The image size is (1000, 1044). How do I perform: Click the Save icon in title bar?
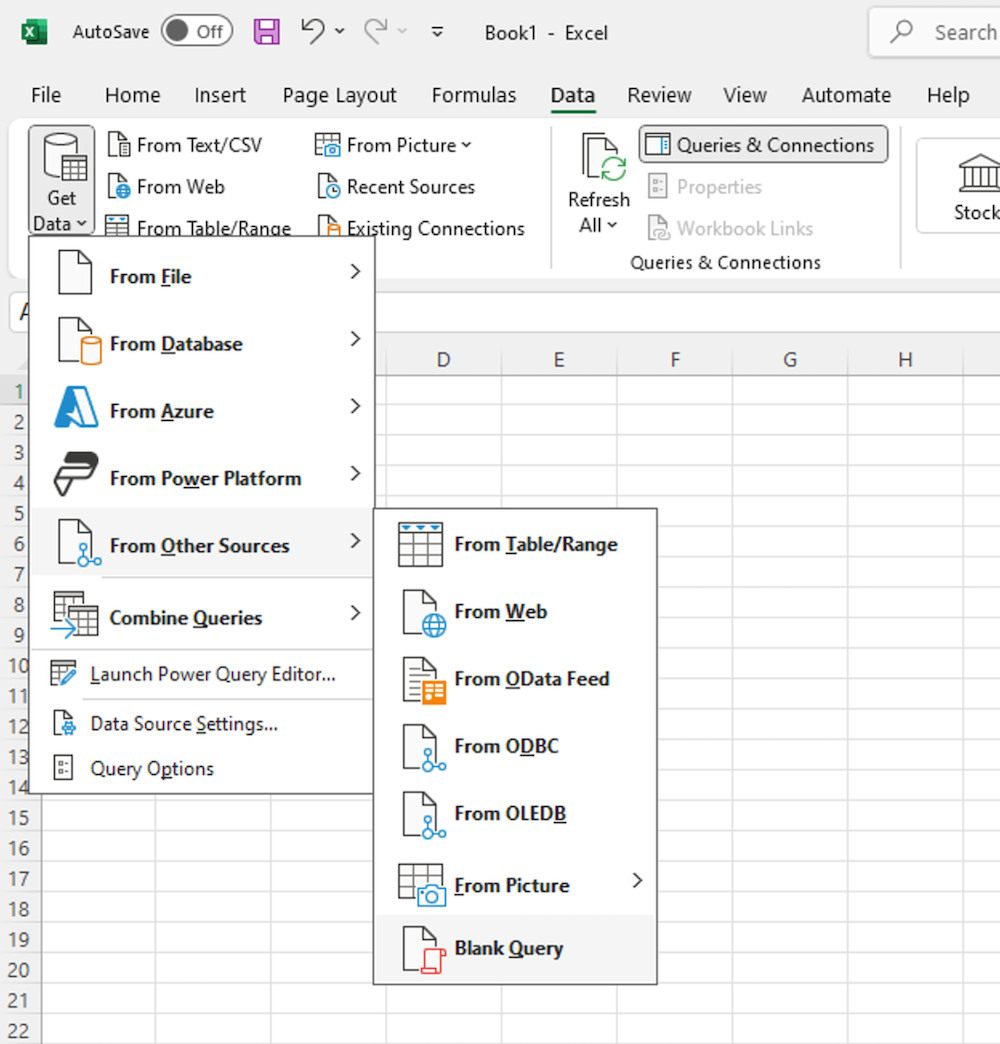click(267, 32)
